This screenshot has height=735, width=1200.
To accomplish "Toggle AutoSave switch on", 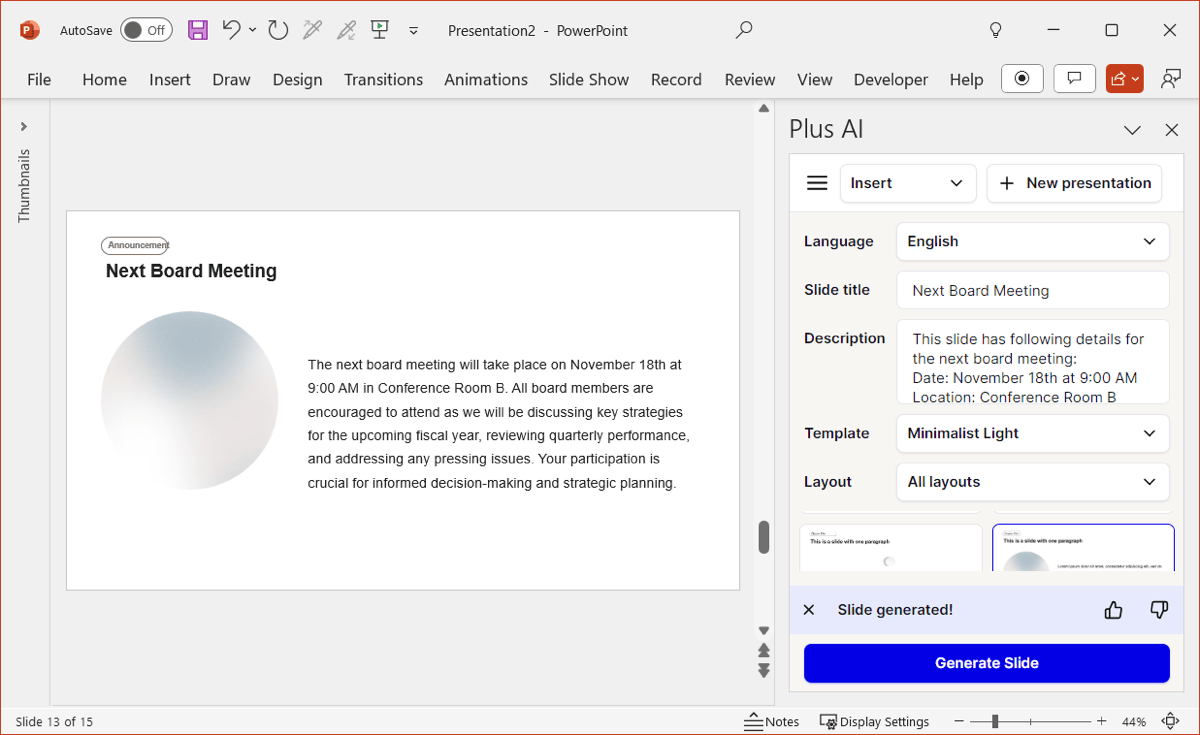I will click(x=146, y=30).
